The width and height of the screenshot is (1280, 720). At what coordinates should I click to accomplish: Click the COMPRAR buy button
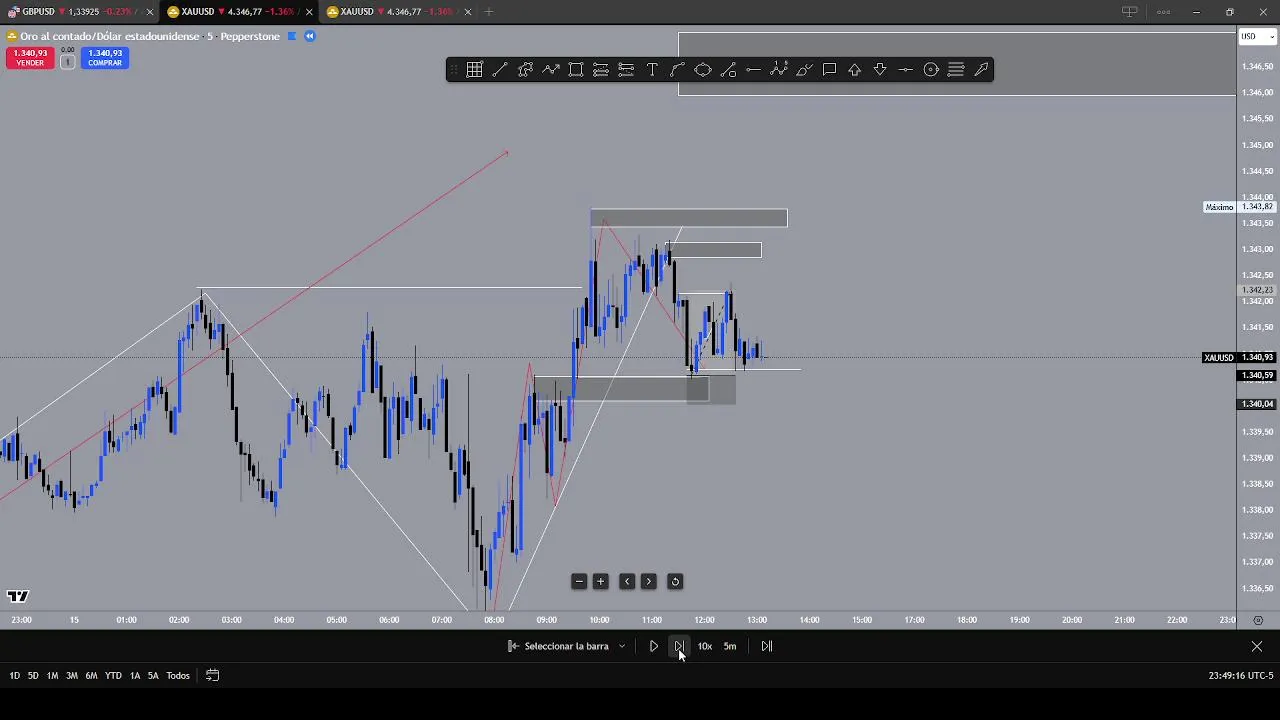click(x=105, y=58)
